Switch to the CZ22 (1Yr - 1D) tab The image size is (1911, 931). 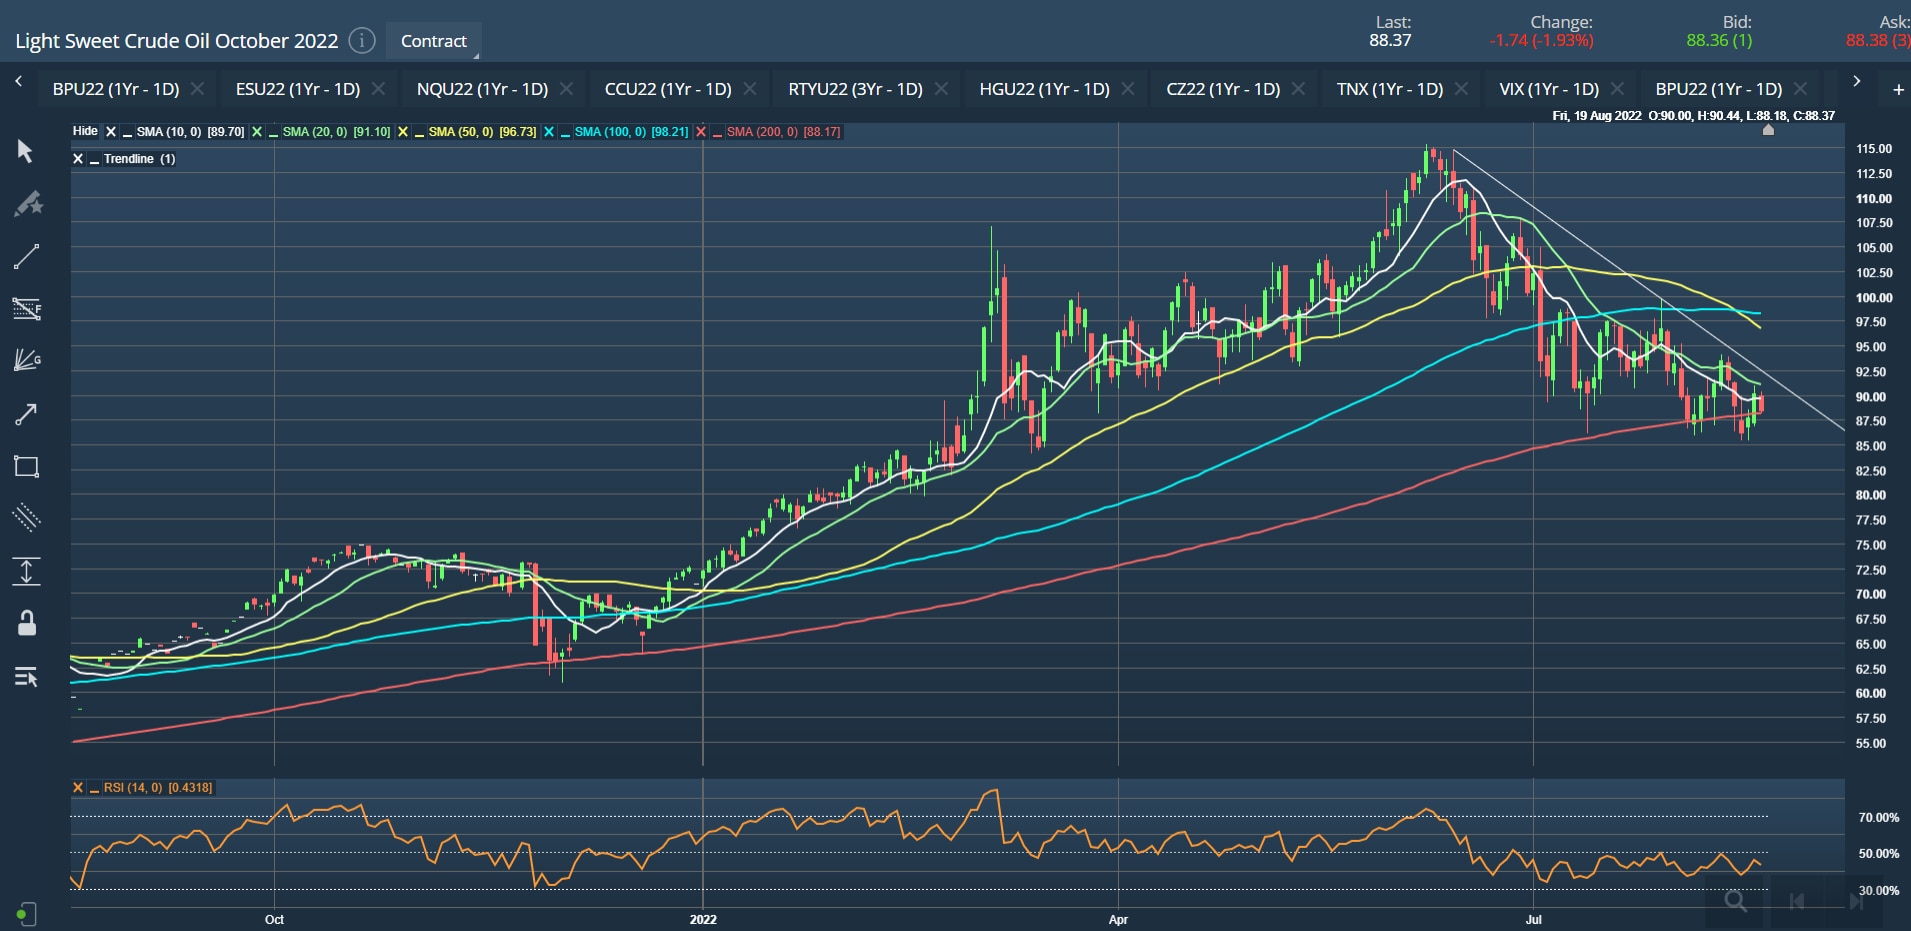[1223, 89]
